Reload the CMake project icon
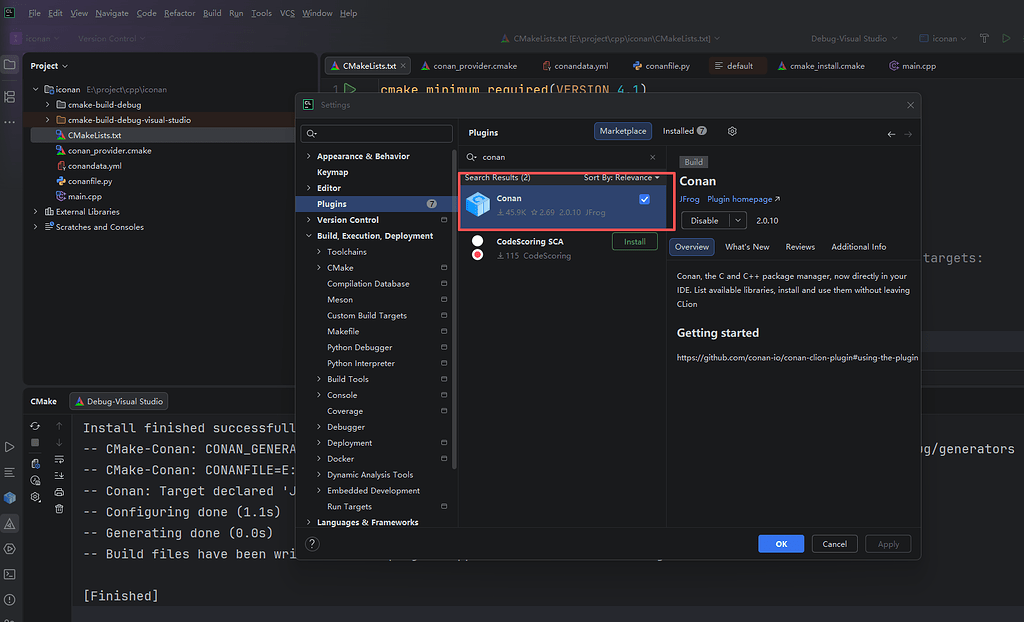This screenshot has height=622, width=1024. coord(35,426)
